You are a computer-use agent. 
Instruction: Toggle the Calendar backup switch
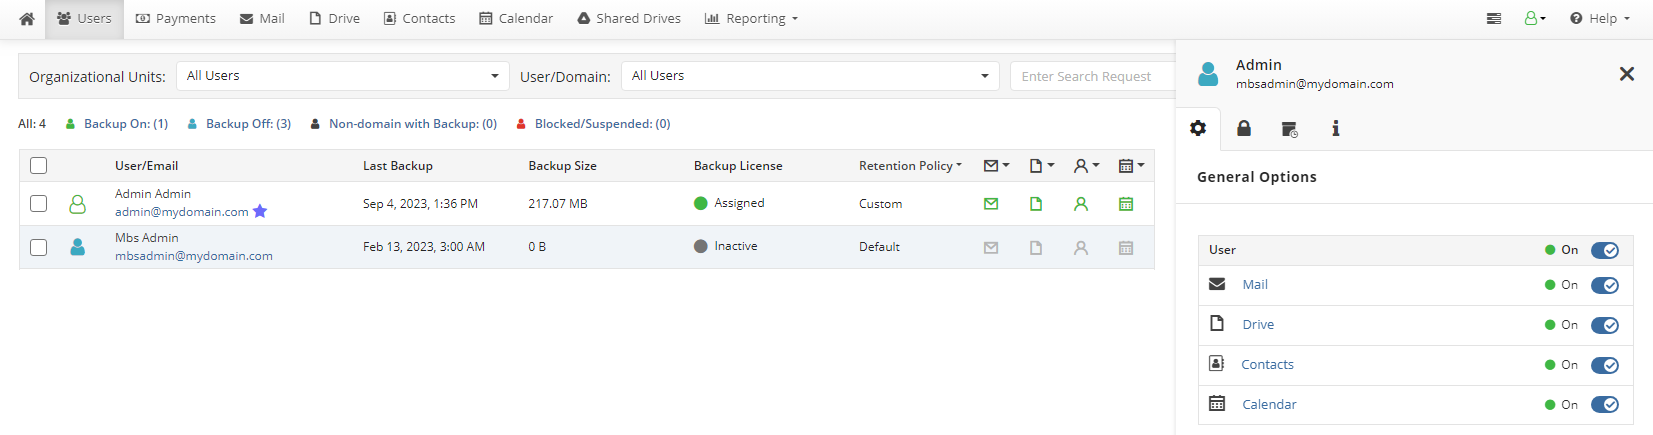(x=1604, y=405)
